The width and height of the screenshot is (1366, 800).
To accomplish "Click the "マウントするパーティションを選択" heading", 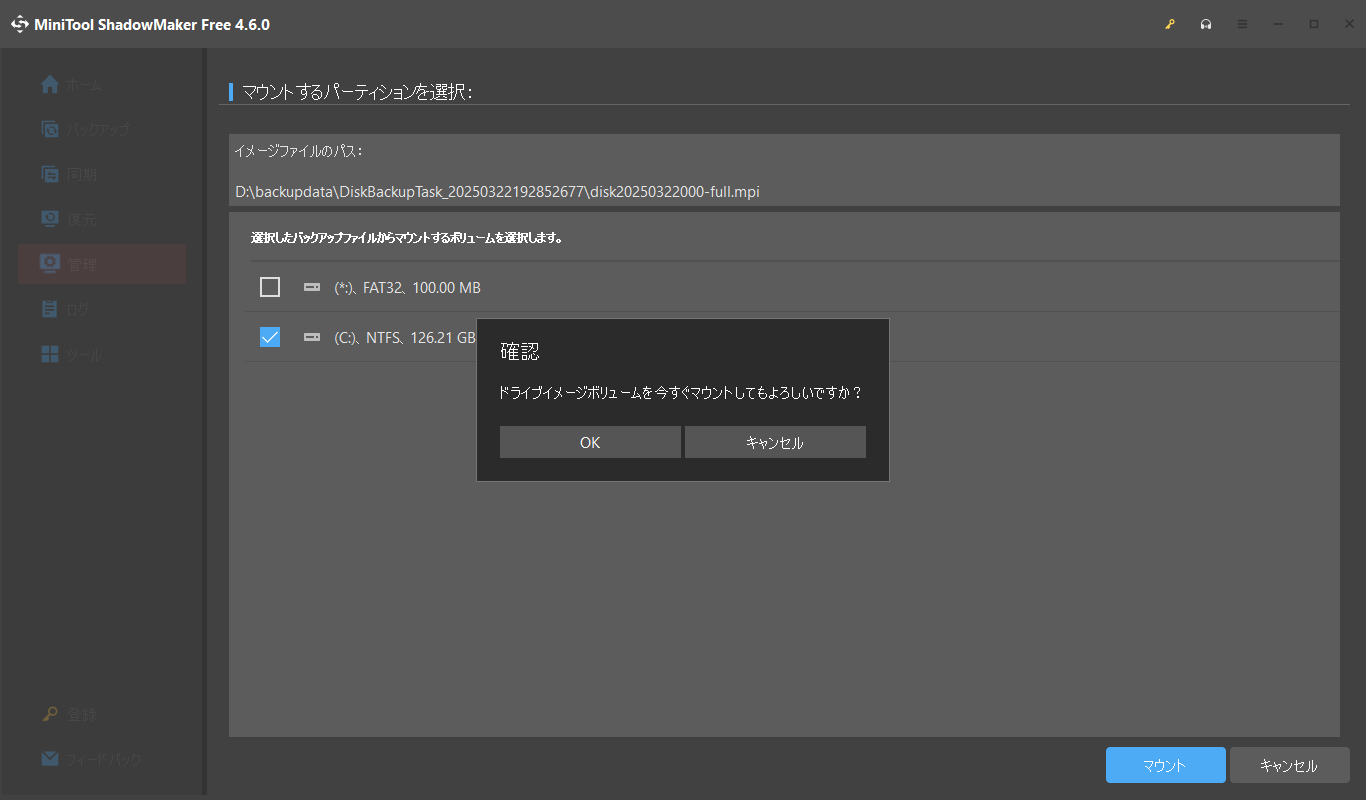I will (x=357, y=92).
